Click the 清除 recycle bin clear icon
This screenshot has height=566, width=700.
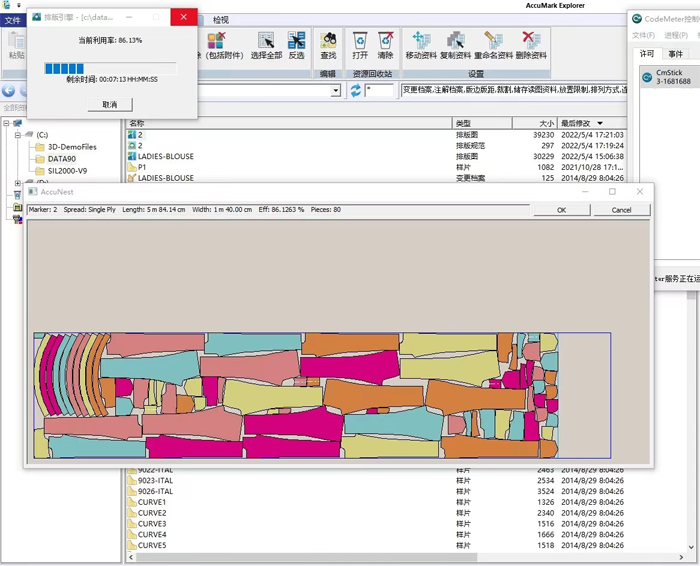click(386, 40)
